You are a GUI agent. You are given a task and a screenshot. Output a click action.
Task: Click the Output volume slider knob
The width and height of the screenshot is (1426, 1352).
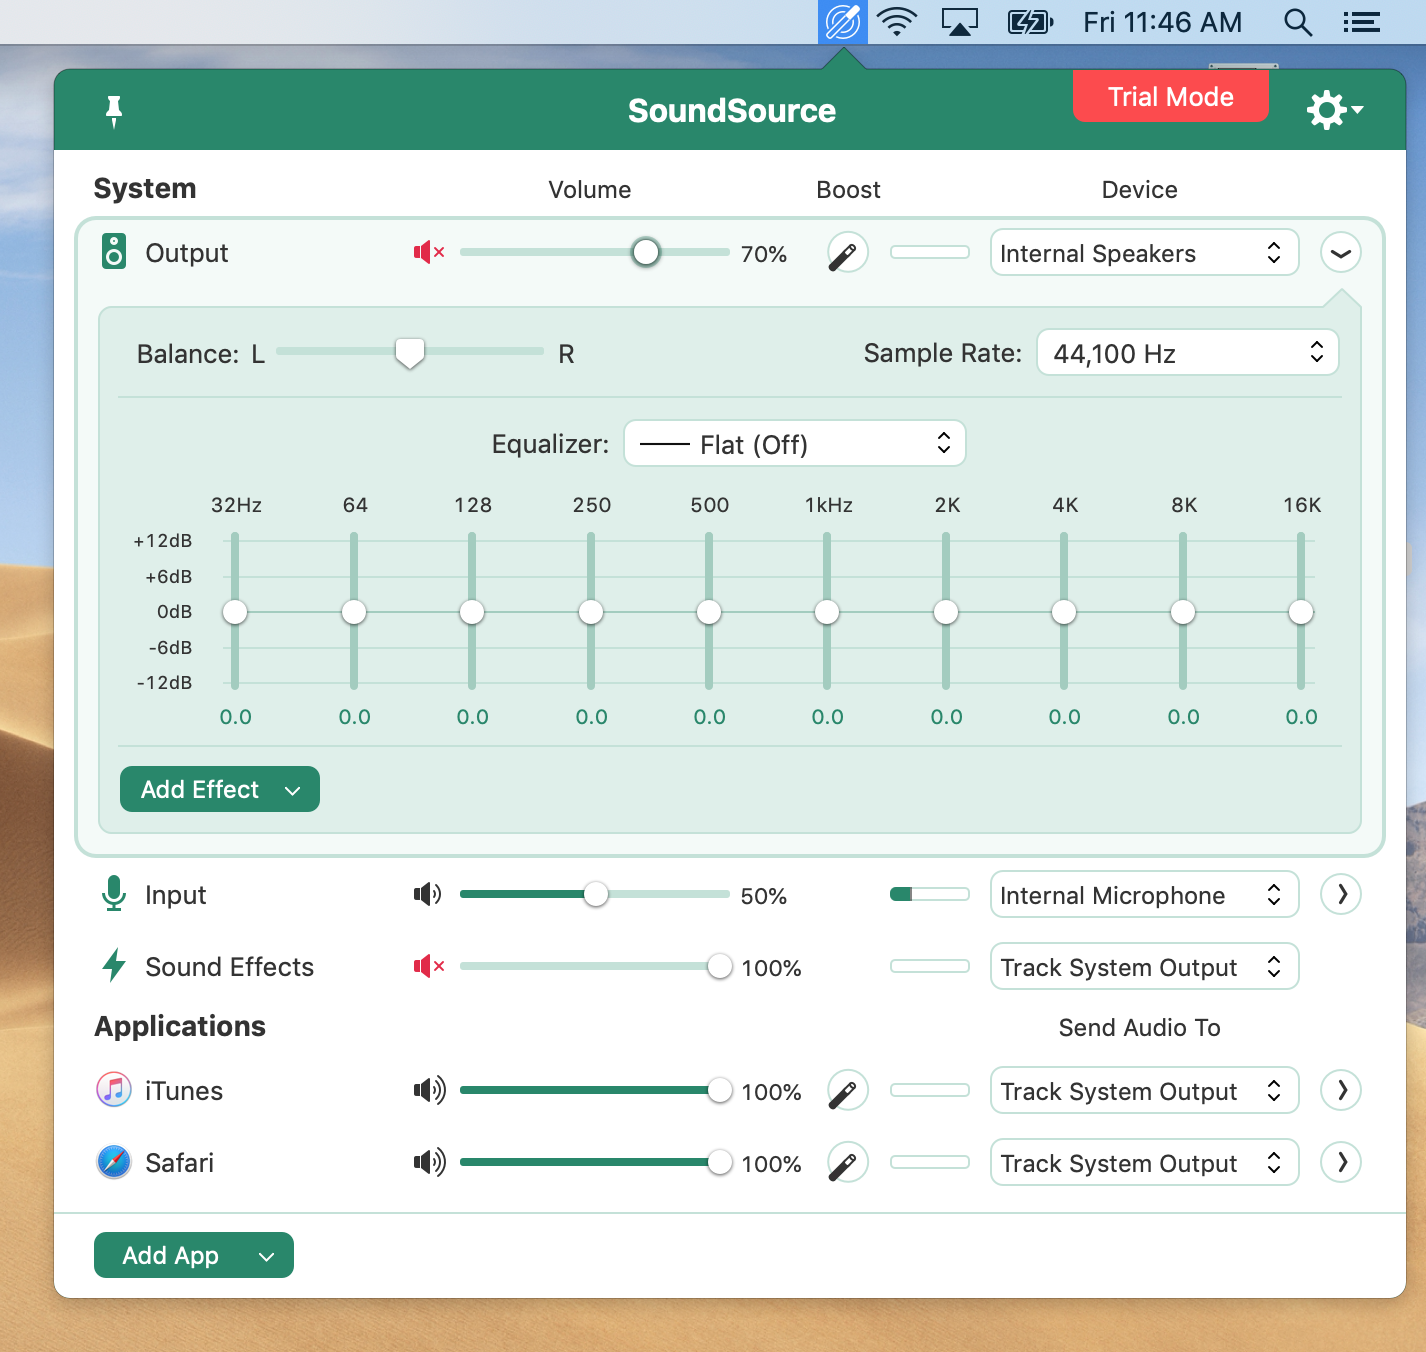pyautogui.click(x=646, y=252)
